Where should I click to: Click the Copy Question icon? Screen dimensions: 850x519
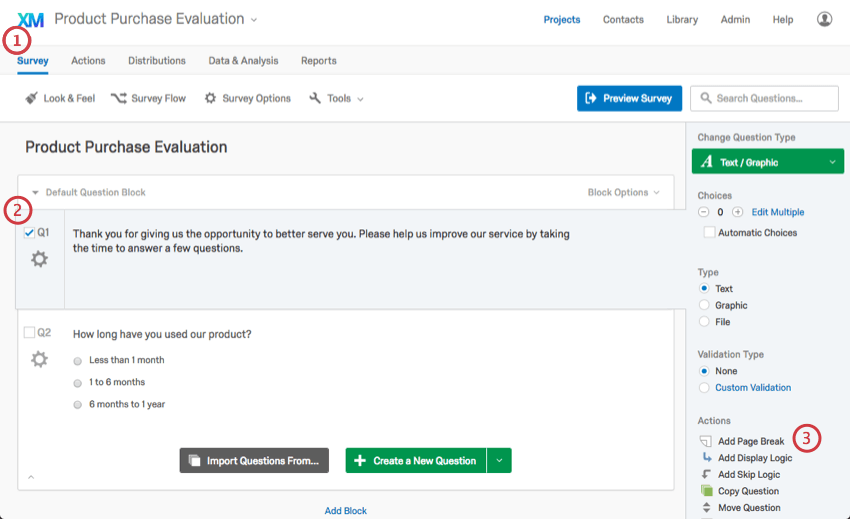coord(706,491)
